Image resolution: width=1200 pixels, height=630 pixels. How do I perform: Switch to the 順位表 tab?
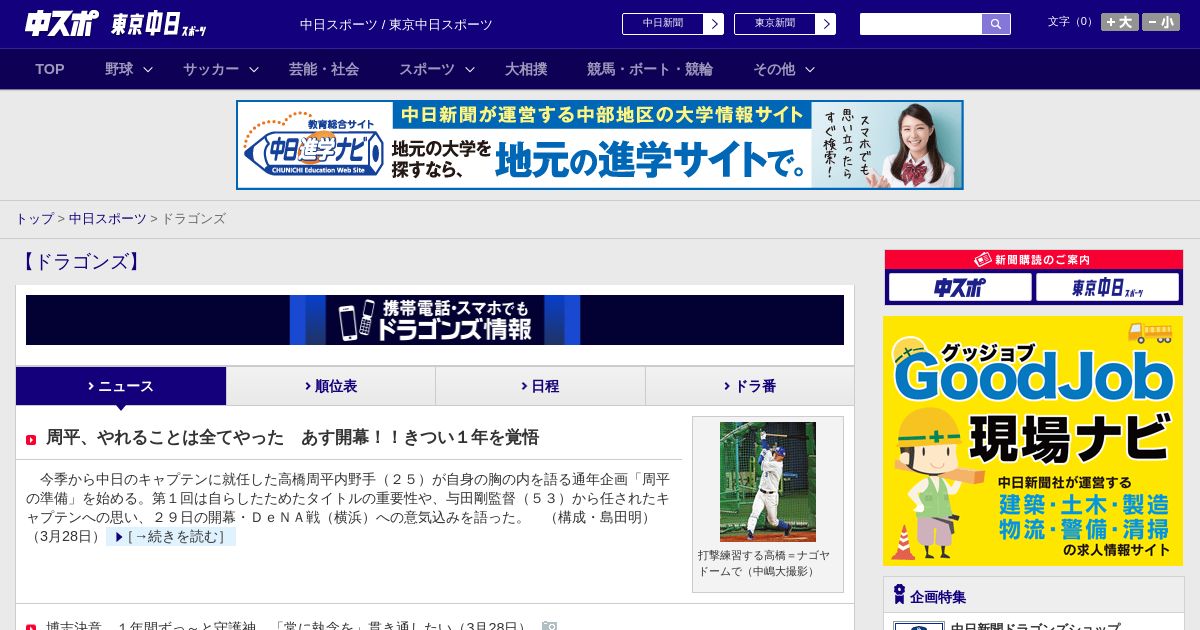(331, 386)
